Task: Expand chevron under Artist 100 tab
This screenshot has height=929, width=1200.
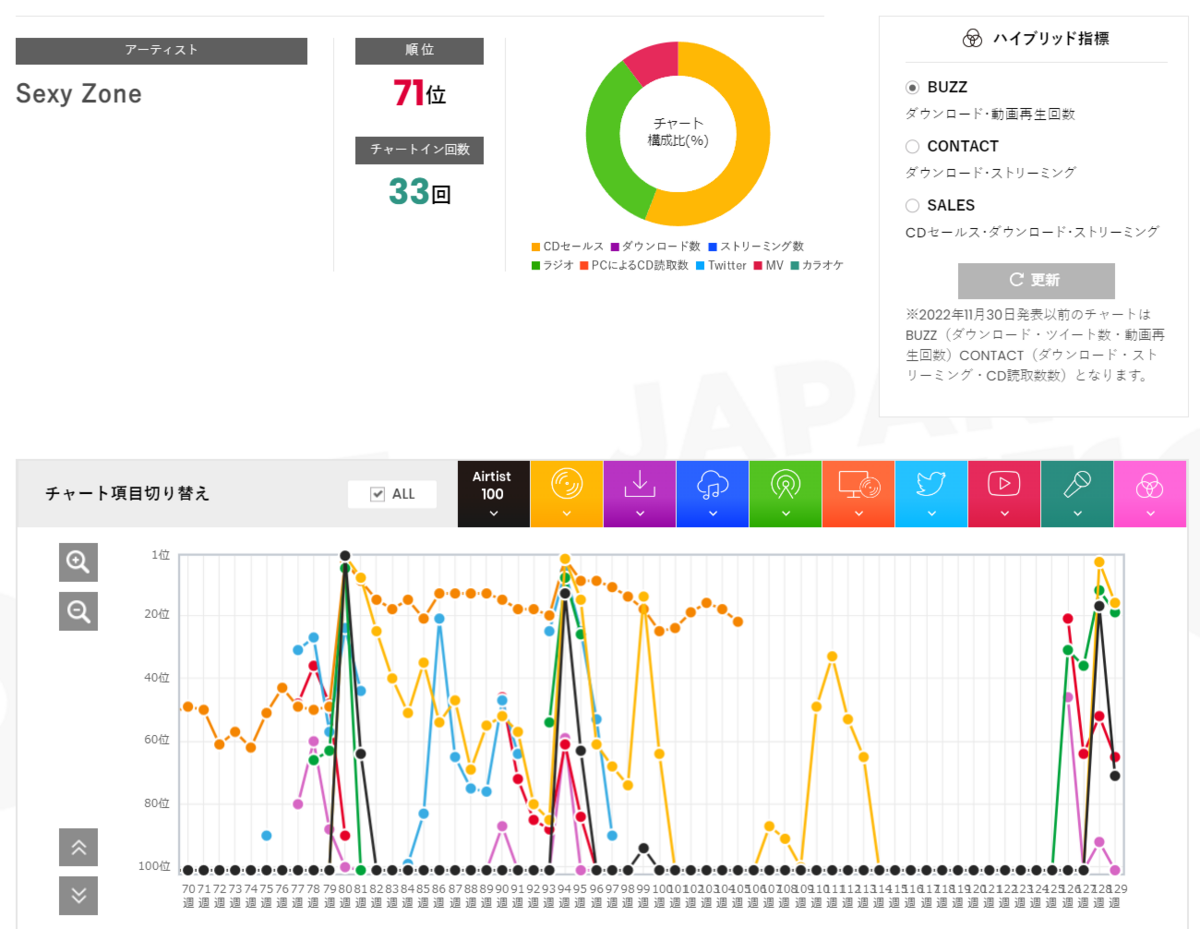Action: [x=494, y=513]
